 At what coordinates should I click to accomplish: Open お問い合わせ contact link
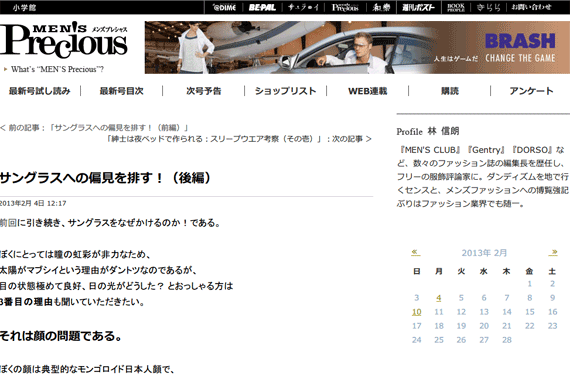(x=531, y=7)
